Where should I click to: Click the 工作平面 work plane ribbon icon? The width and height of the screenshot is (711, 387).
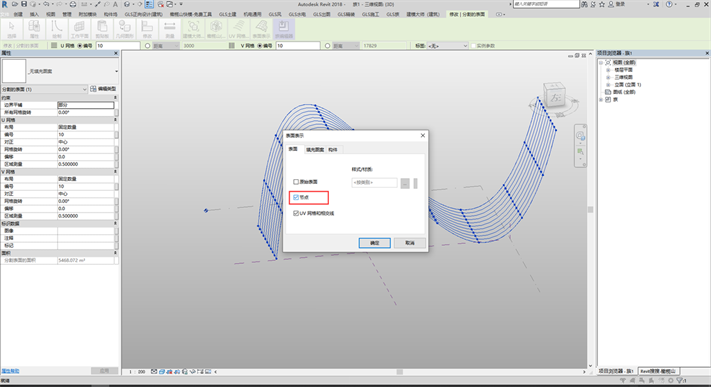point(79,29)
